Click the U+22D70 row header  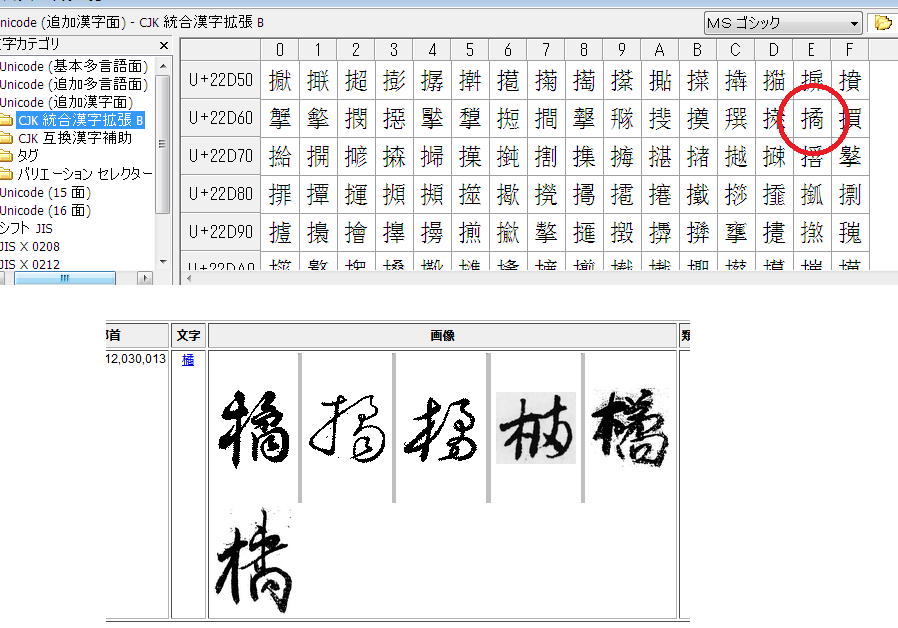point(220,157)
